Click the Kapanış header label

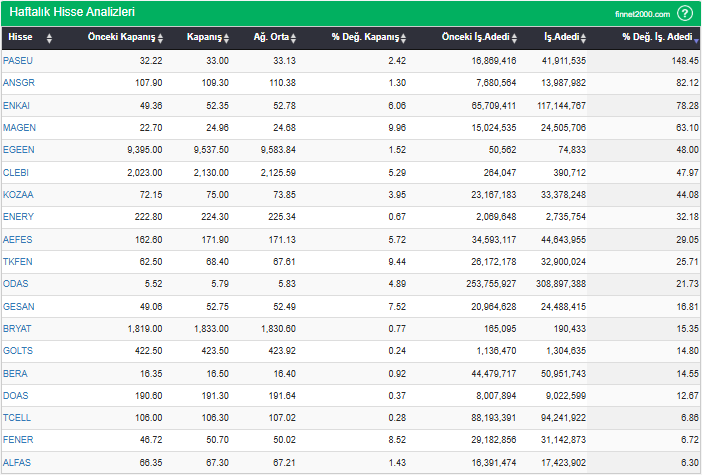click(204, 37)
